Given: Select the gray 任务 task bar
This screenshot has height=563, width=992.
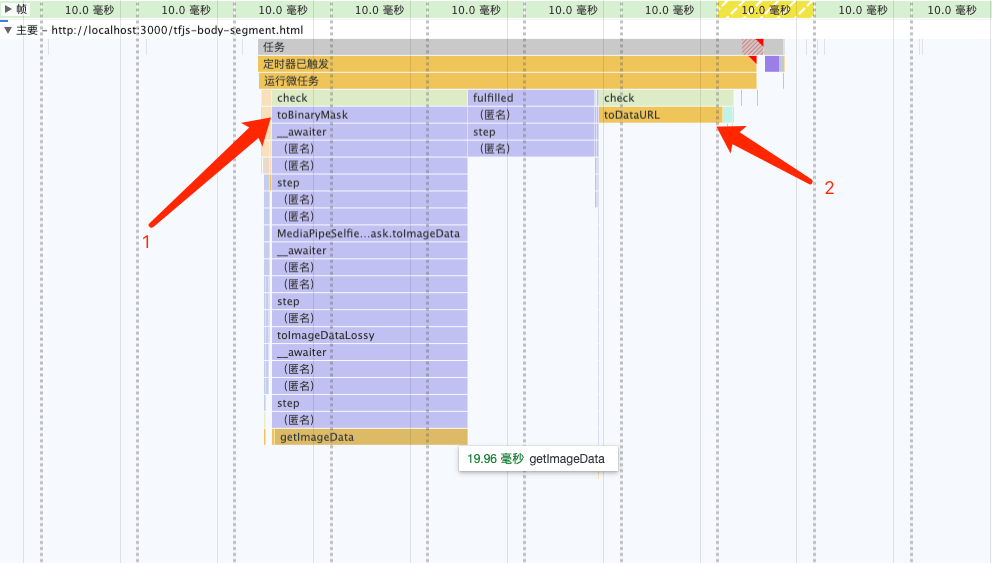Looking at the screenshot, I should (521, 47).
